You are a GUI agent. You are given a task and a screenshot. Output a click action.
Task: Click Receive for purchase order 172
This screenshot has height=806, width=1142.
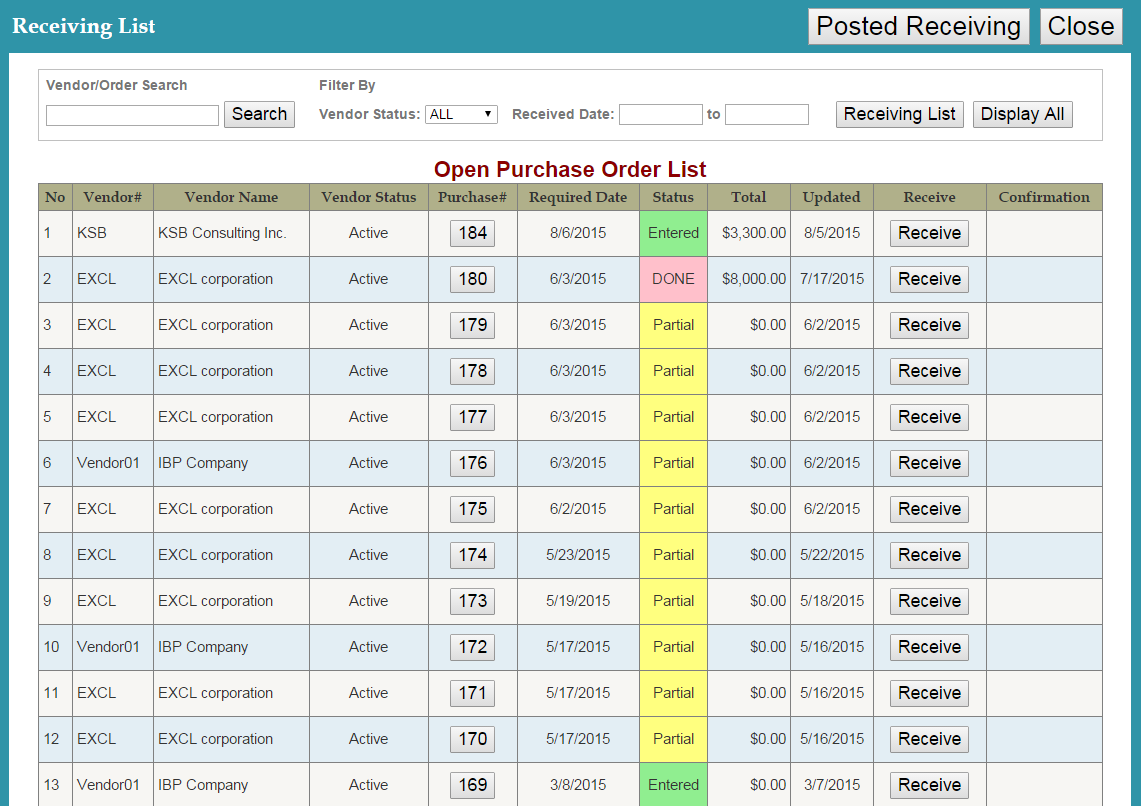(929, 647)
